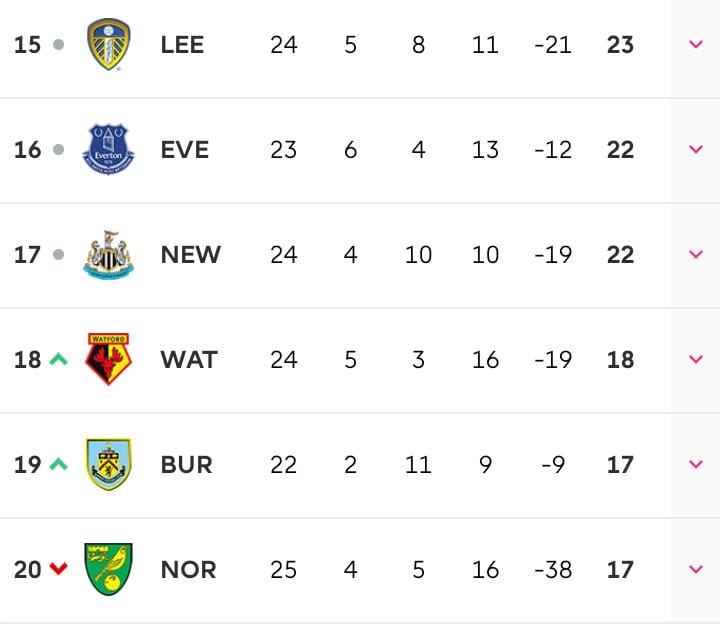Viewport: 720px width, 628px height.
Task: Open the EVE team name link
Action: [x=185, y=150]
